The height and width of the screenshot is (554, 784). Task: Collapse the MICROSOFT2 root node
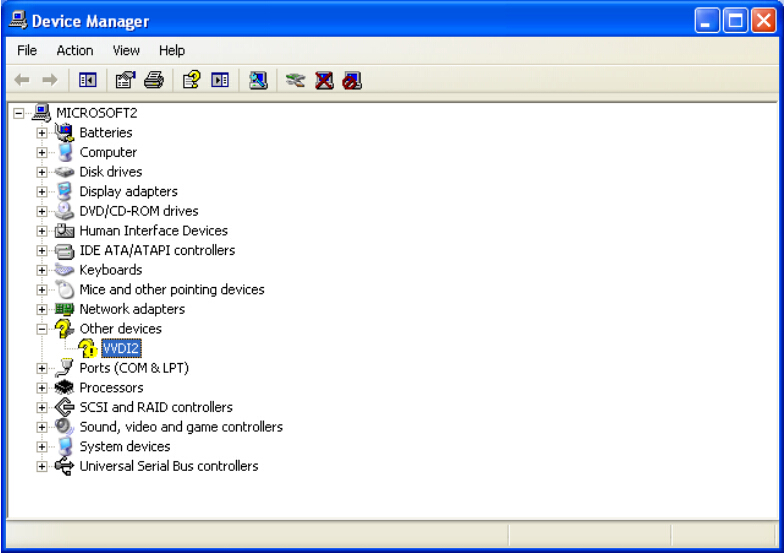(x=18, y=114)
